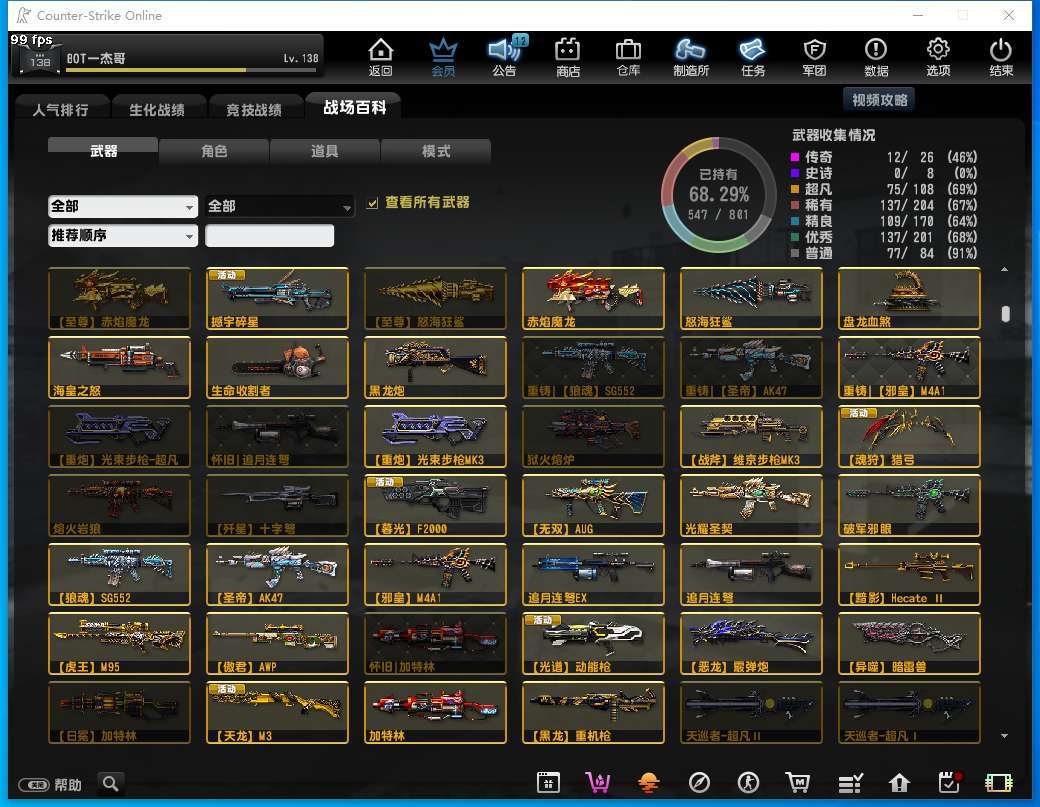The image size is (1040, 807).
Task: Open the 推荐顺序 sort order dropdown
Action: tap(123, 236)
